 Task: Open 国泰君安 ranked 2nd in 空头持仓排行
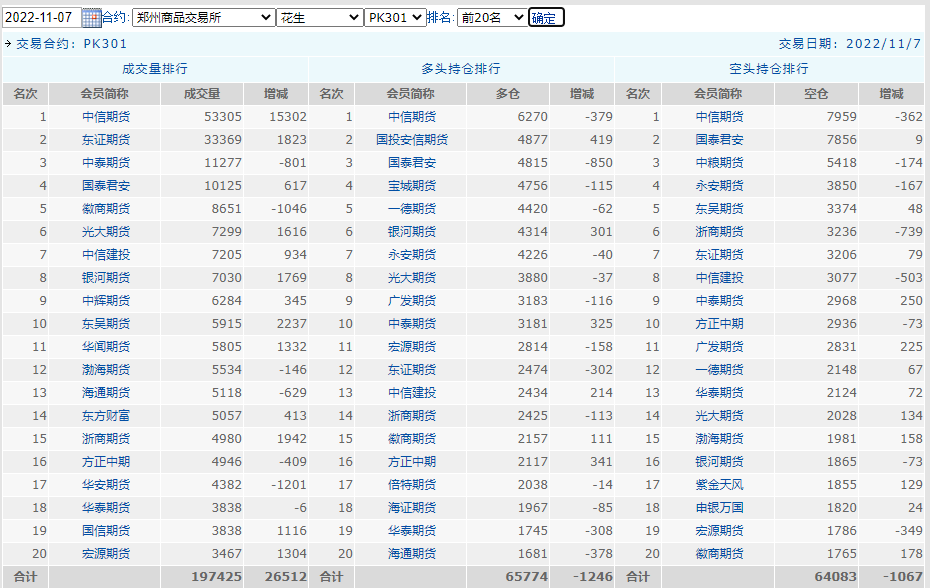(719, 140)
